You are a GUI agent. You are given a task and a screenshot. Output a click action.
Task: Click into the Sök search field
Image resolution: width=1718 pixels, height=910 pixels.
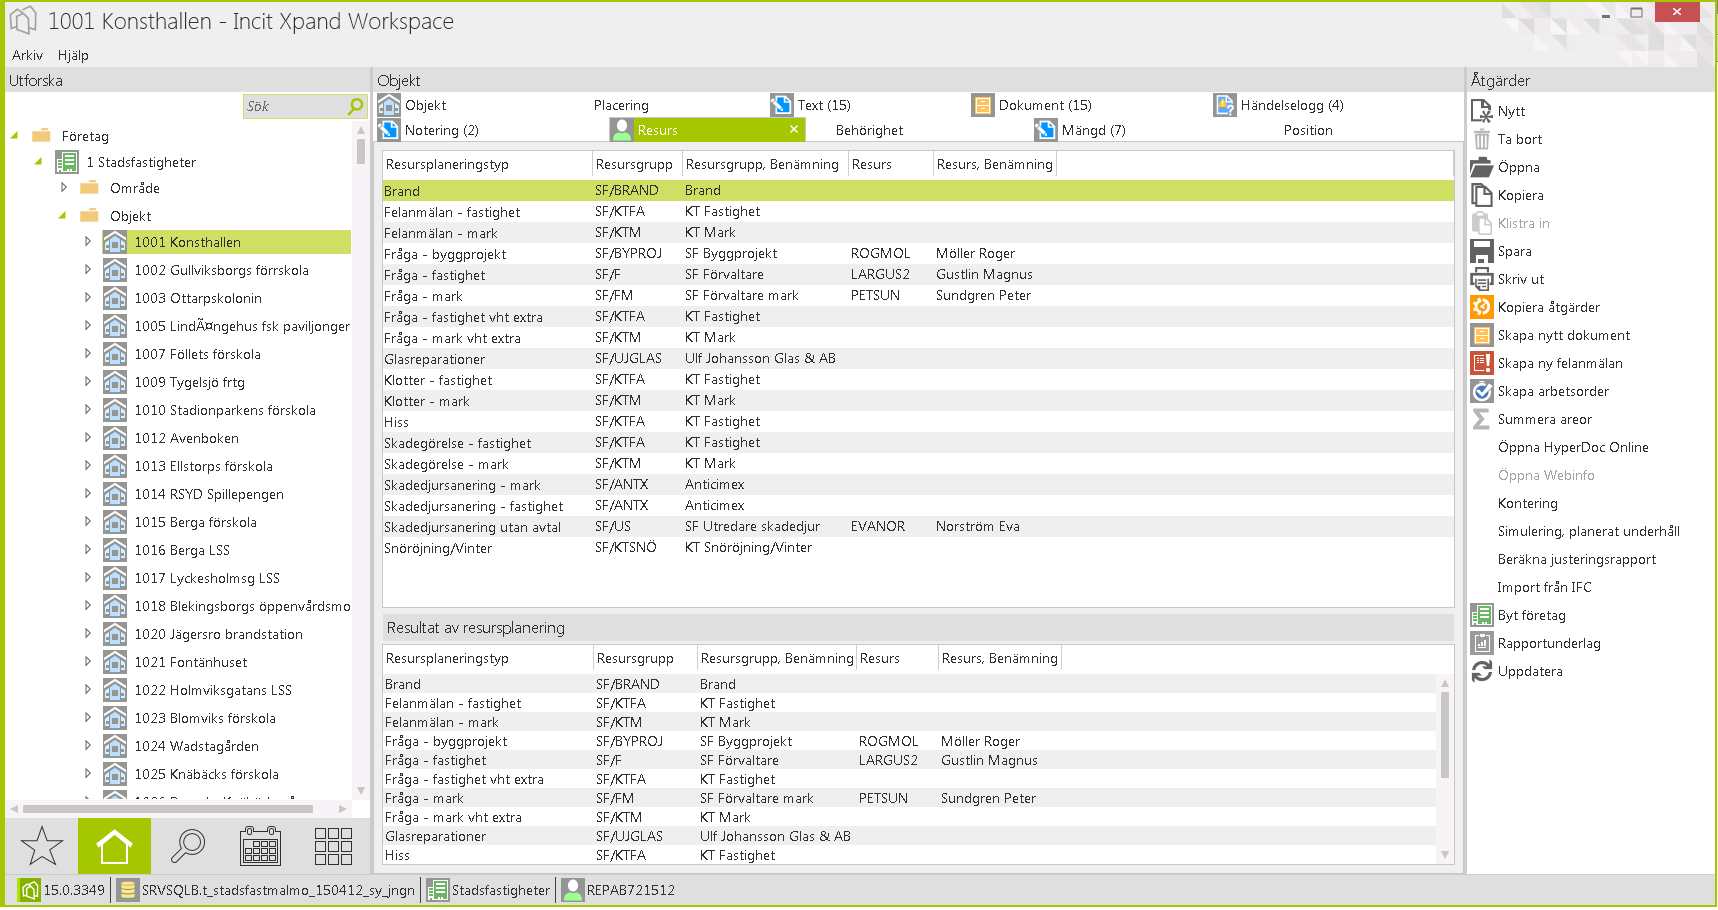294,106
